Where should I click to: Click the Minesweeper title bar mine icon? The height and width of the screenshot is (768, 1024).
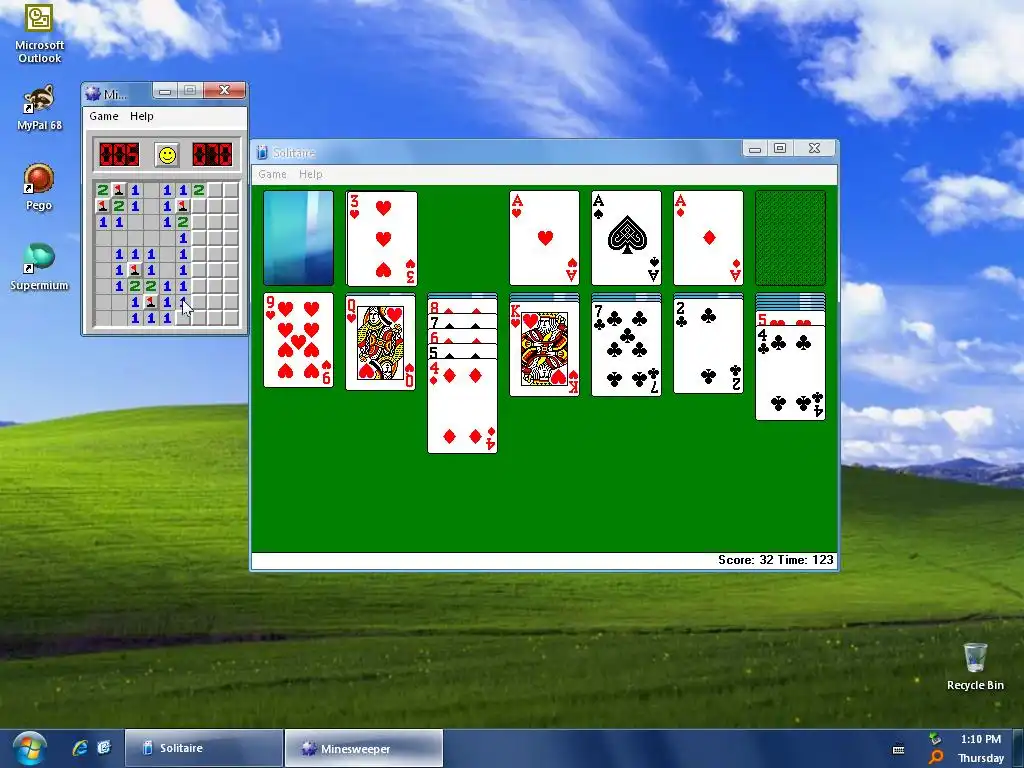click(x=93, y=94)
